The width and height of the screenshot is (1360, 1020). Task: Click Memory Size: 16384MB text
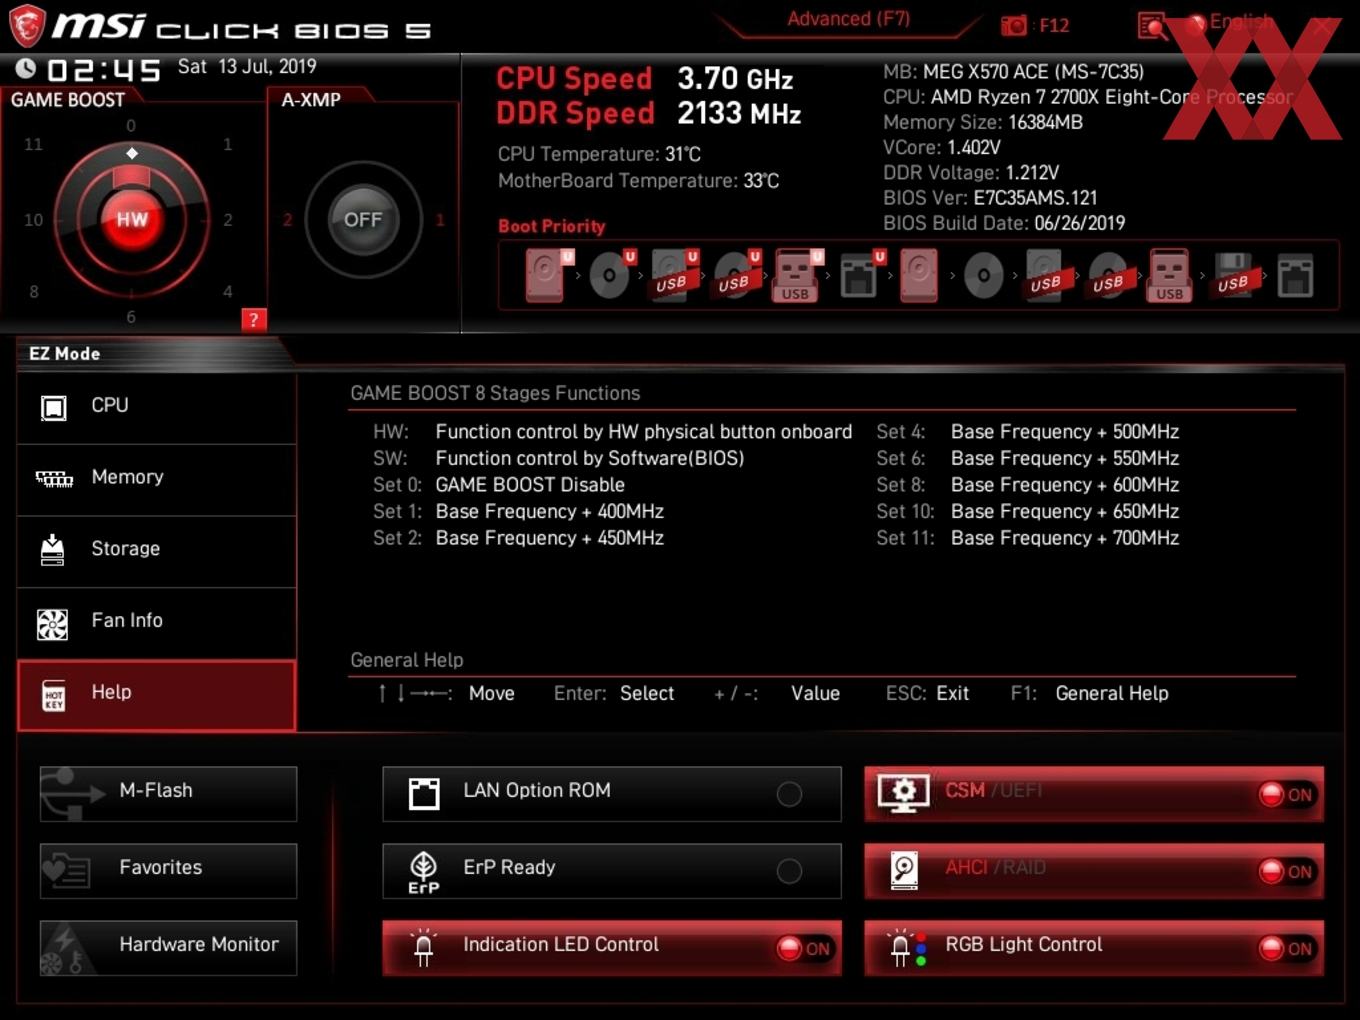tap(983, 122)
